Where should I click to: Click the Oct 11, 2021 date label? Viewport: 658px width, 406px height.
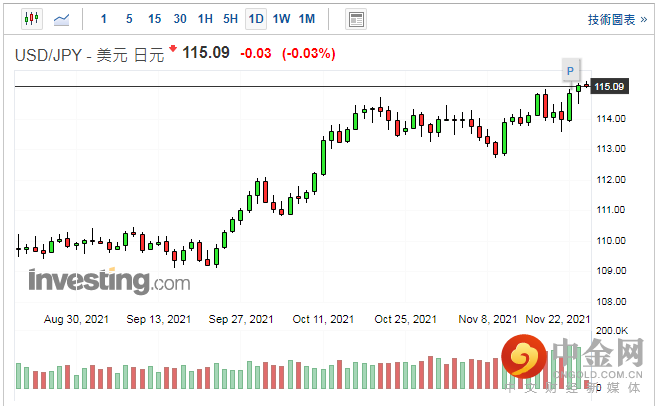323,319
